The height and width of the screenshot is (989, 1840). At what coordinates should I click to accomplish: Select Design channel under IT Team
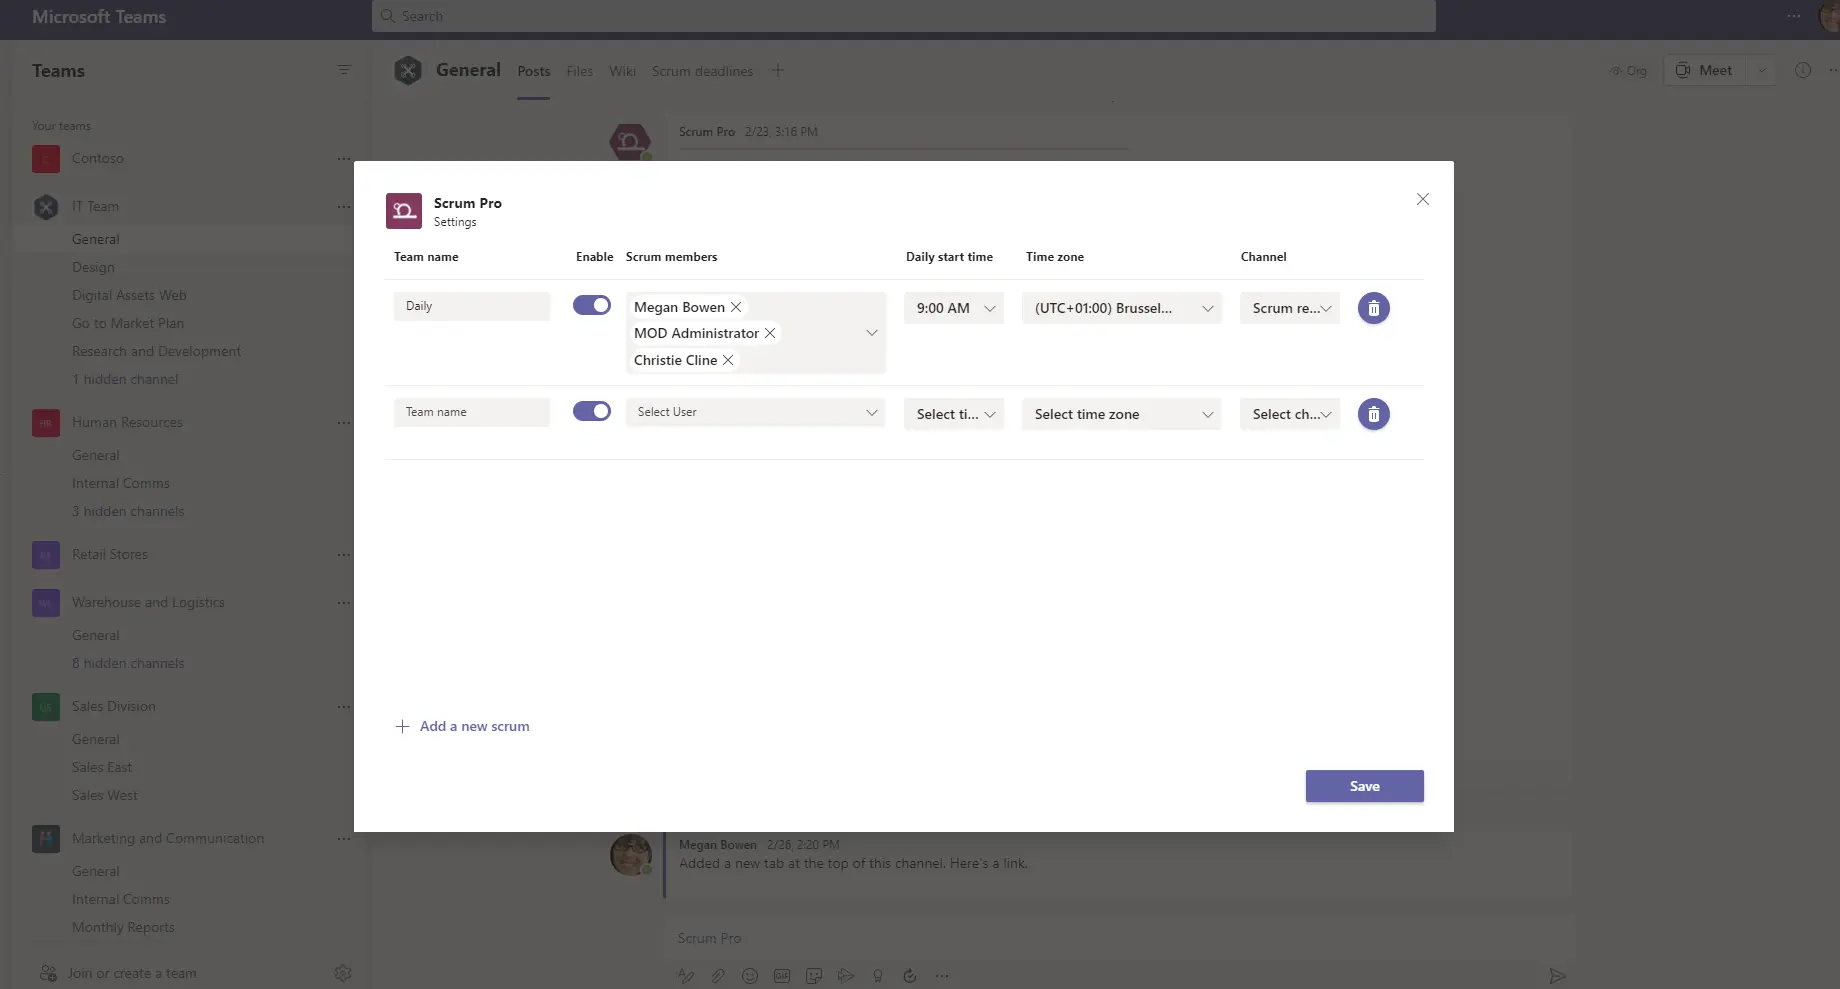pyautogui.click(x=93, y=267)
